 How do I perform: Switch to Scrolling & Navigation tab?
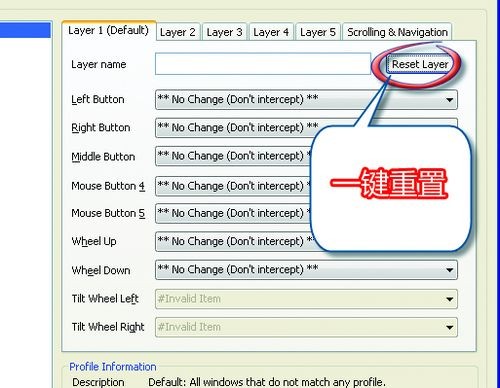pos(397,32)
